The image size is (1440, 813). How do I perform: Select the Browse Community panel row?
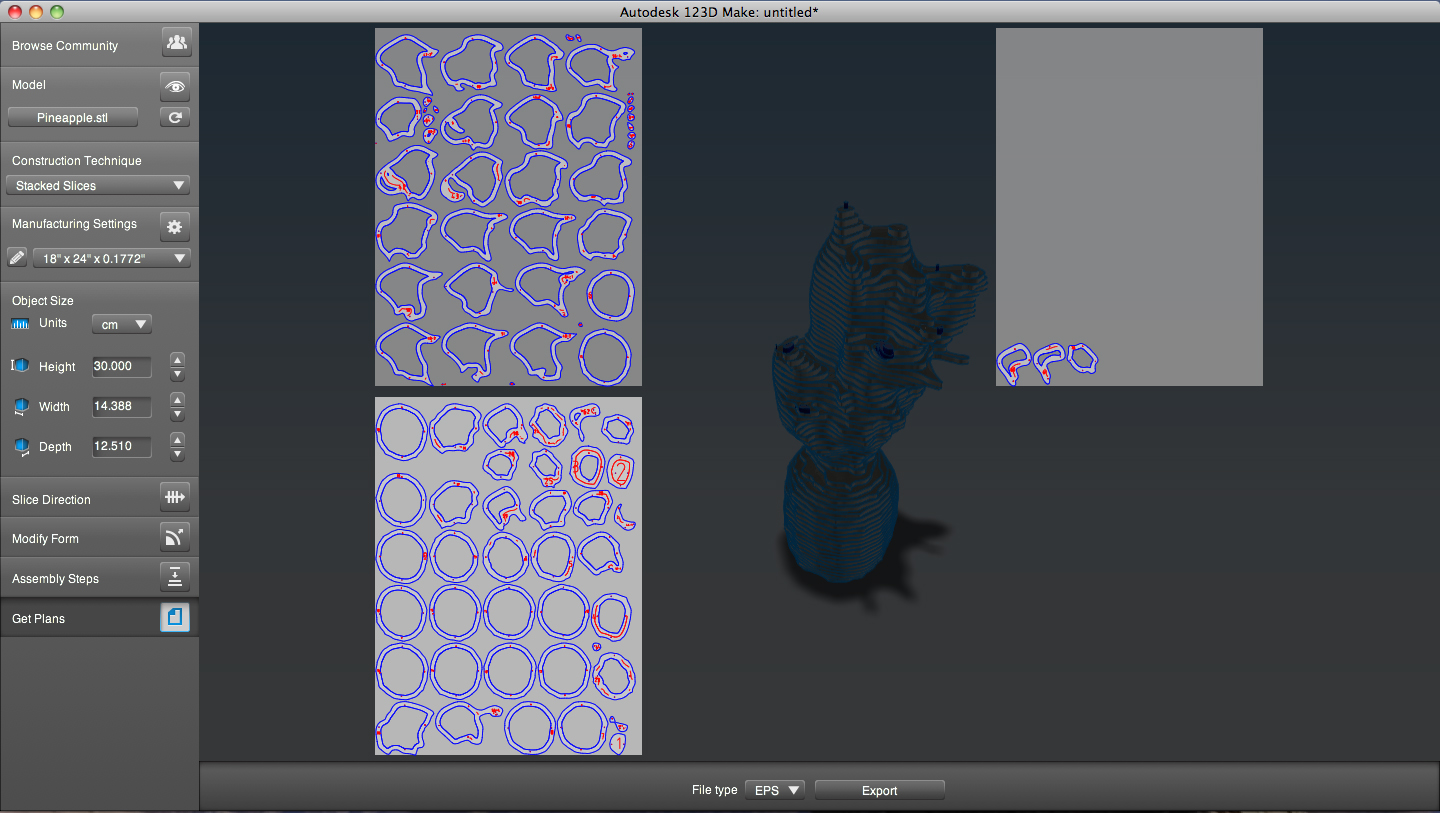[x=100, y=45]
